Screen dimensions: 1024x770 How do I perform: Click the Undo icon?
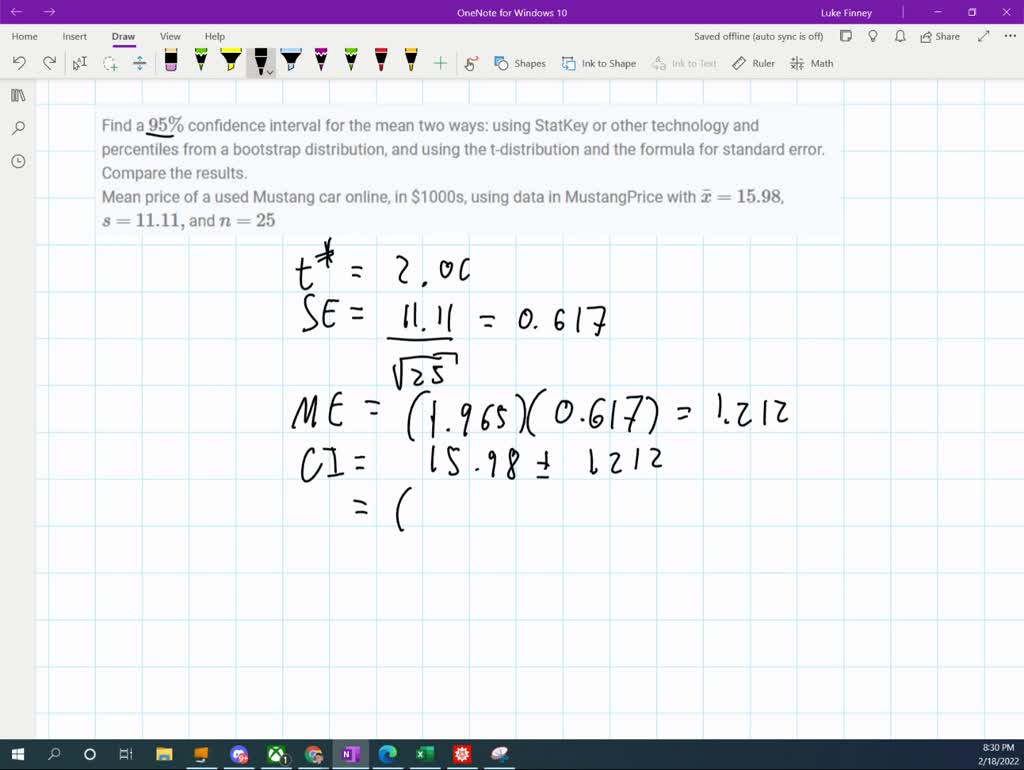18,63
